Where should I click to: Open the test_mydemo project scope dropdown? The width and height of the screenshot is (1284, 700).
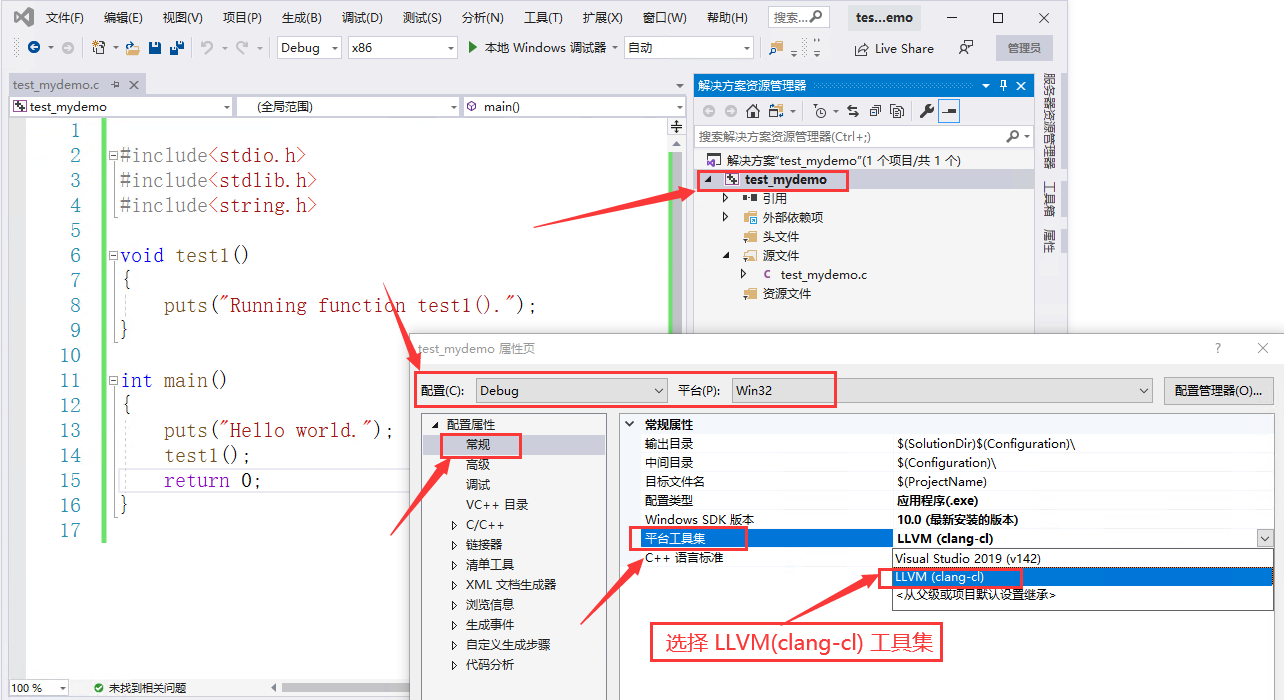click(121, 106)
